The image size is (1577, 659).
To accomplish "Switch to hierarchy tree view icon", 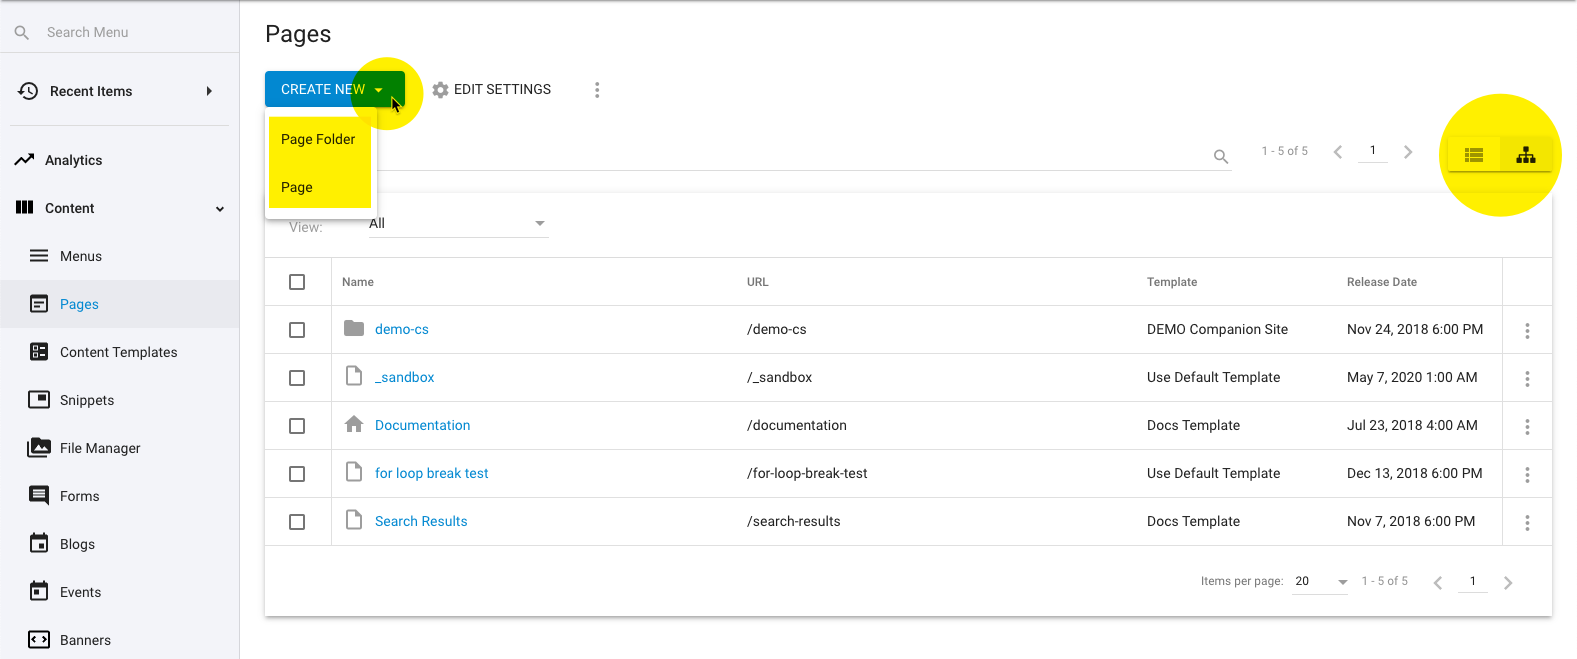I will point(1525,155).
